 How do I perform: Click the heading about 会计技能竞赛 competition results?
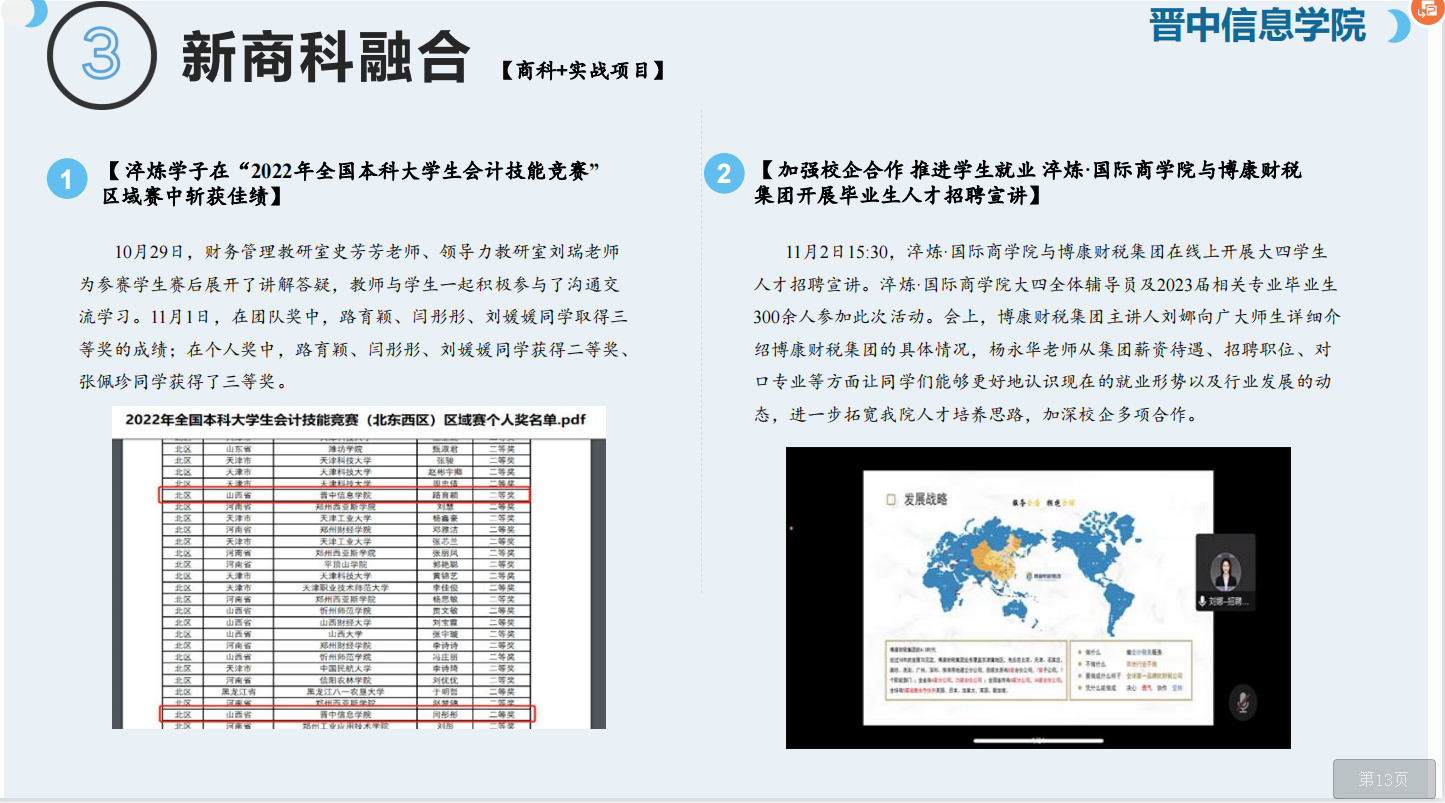tap(350, 183)
